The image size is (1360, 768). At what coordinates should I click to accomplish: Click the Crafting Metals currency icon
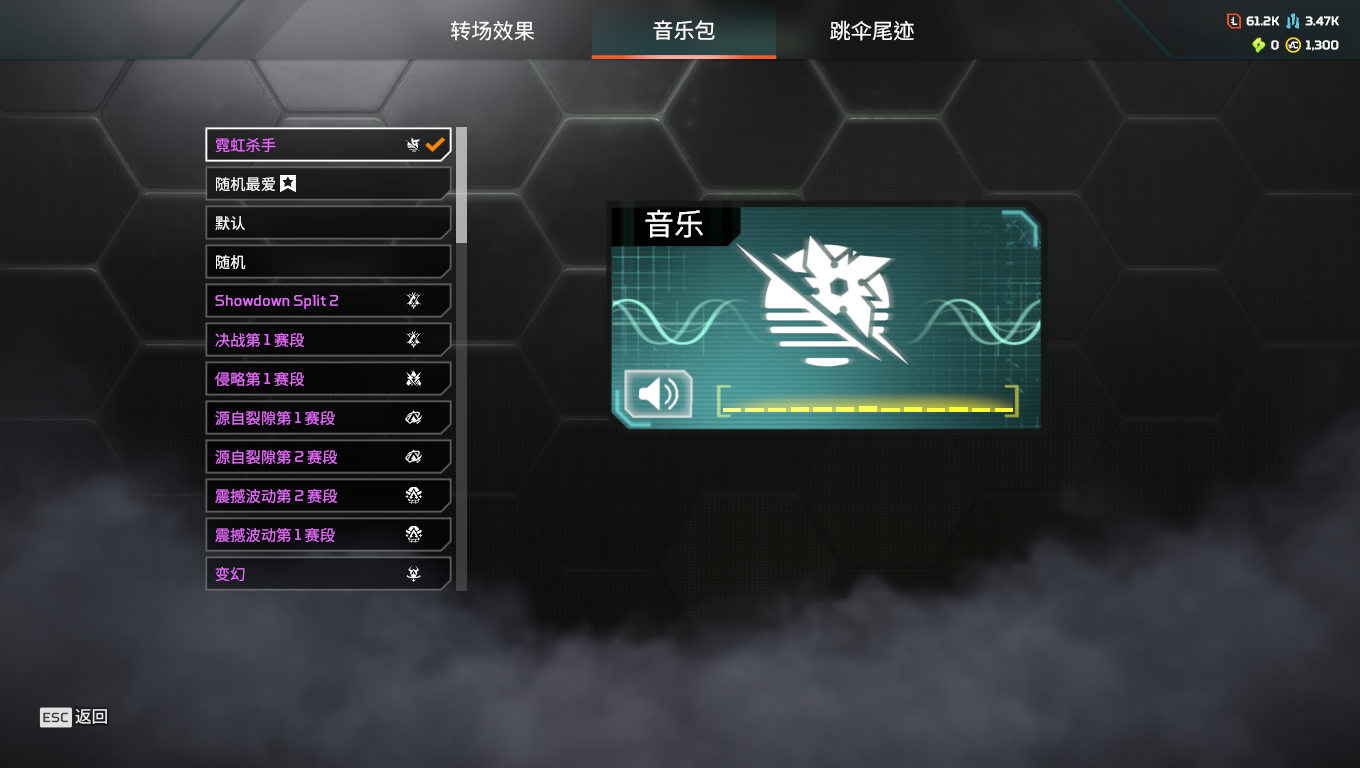click(x=1293, y=20)
